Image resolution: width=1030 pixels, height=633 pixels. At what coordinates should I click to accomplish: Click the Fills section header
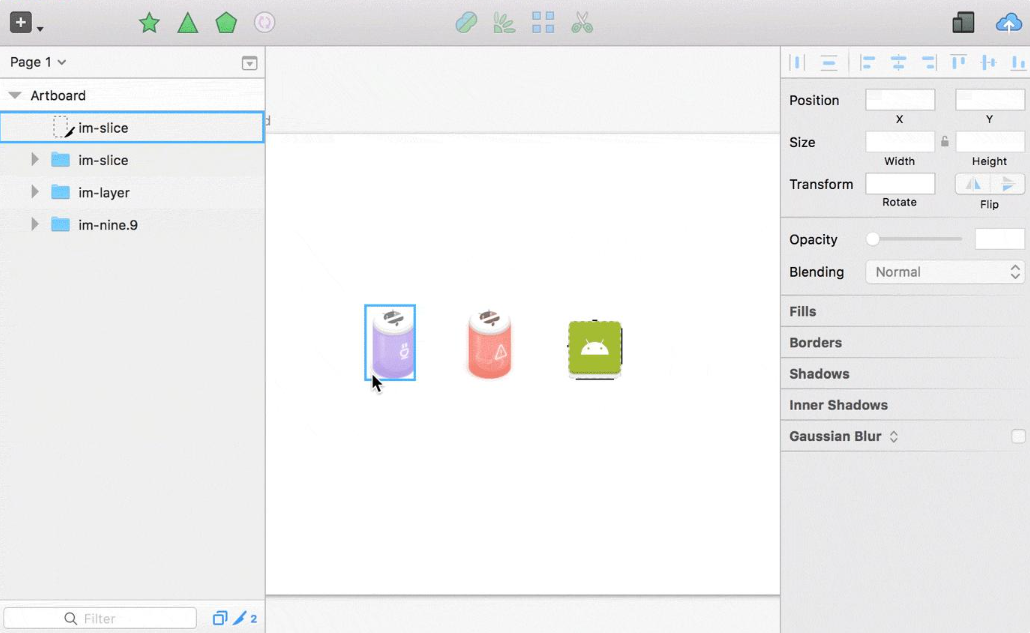point(905,311)
